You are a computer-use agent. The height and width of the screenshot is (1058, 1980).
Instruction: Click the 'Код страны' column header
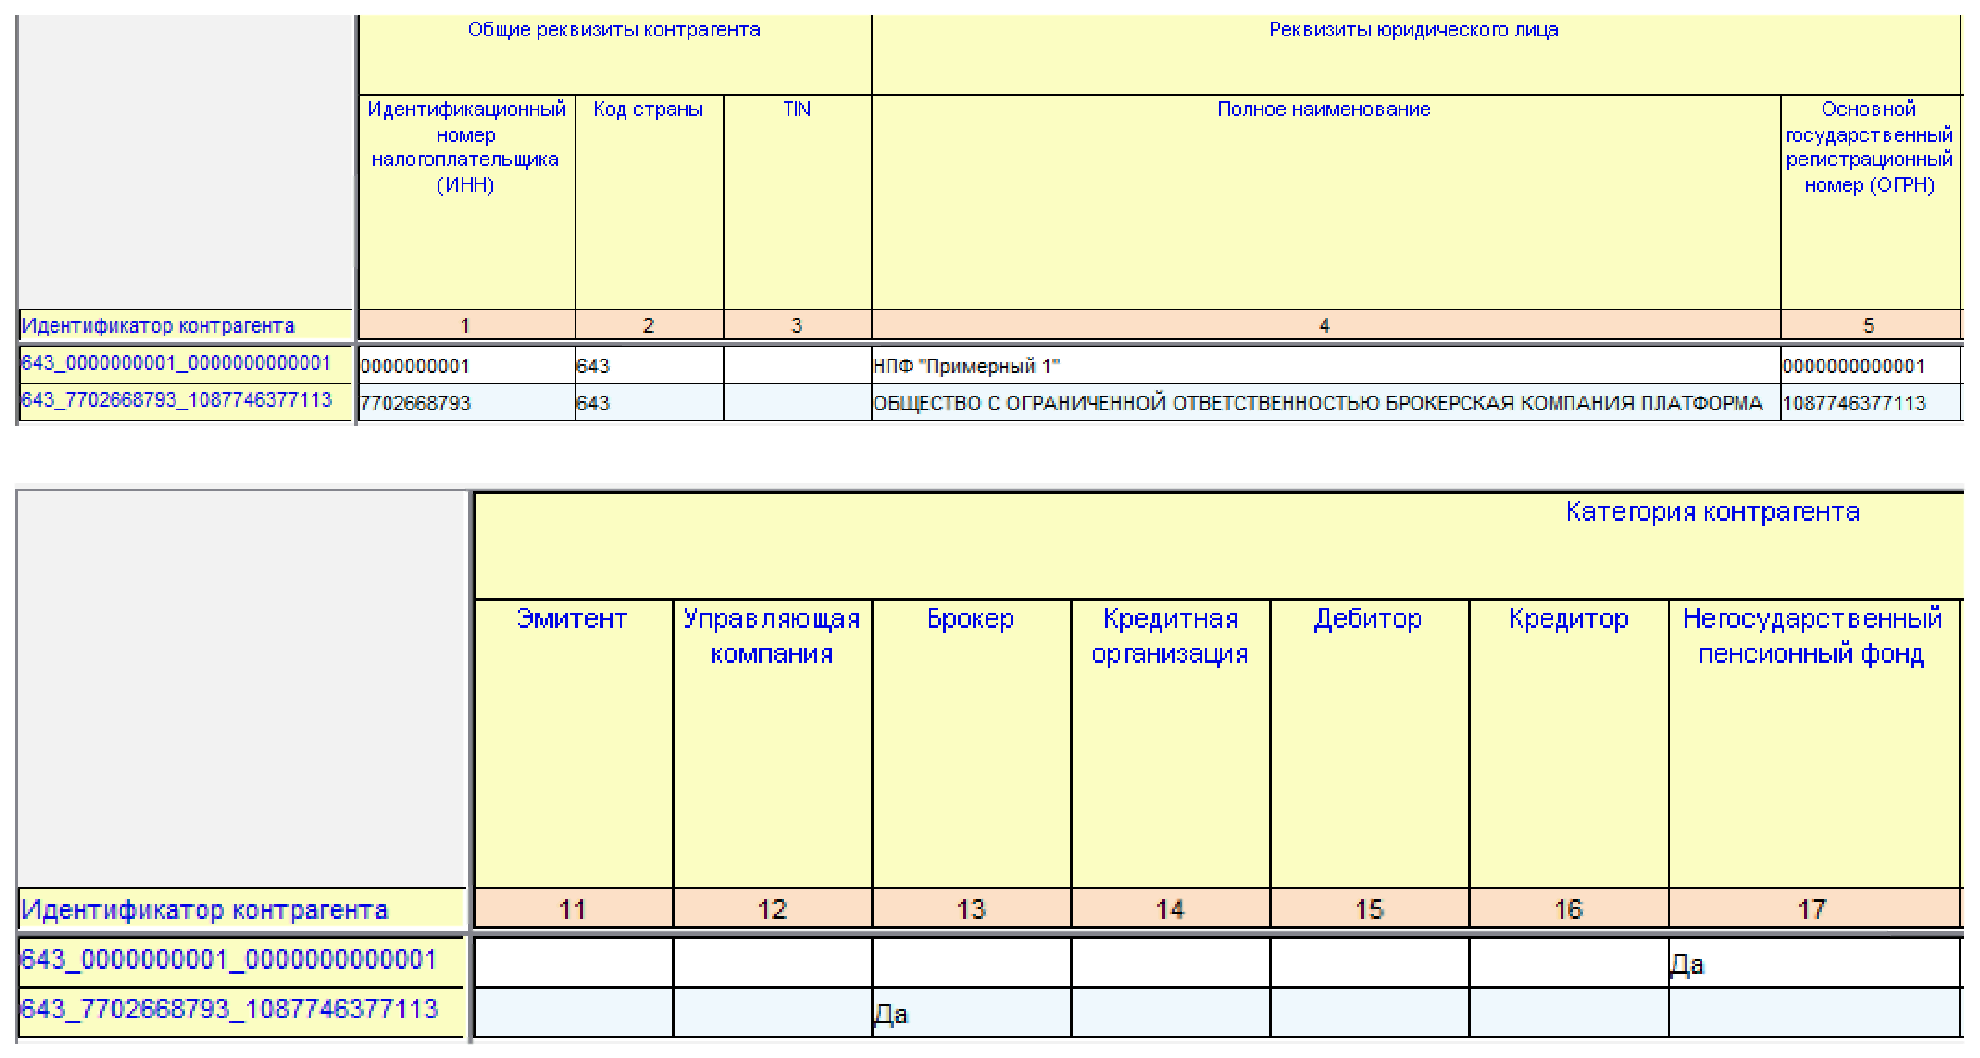649,202
